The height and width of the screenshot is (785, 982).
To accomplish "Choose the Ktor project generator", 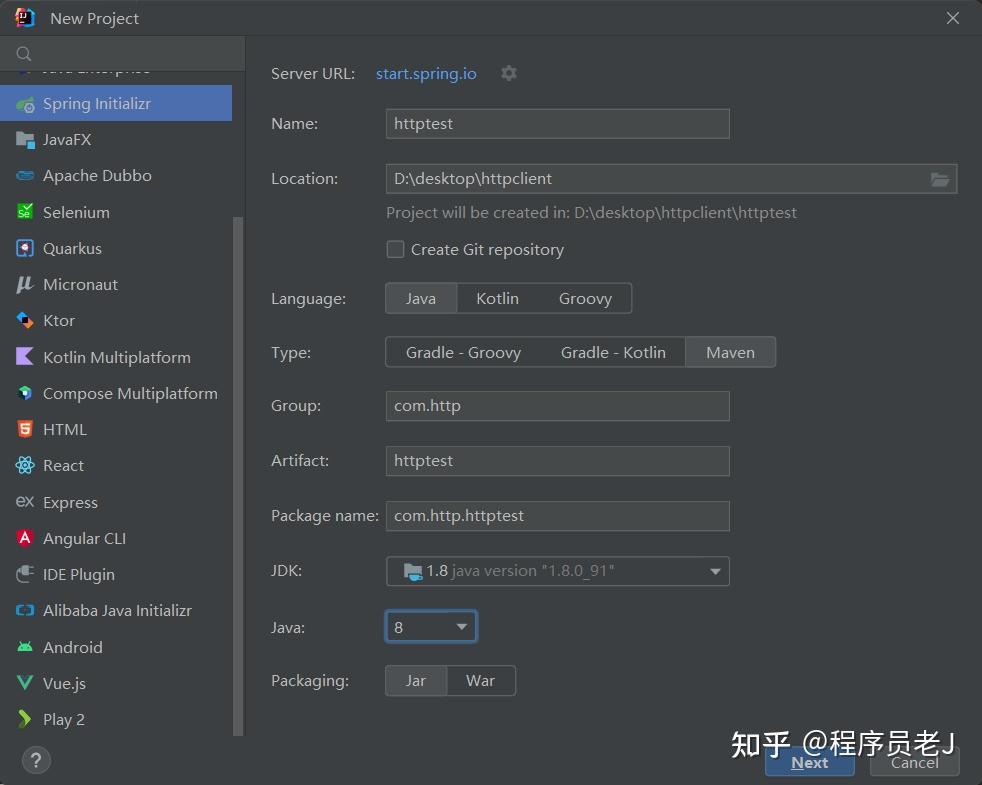I will coord(58,320).
